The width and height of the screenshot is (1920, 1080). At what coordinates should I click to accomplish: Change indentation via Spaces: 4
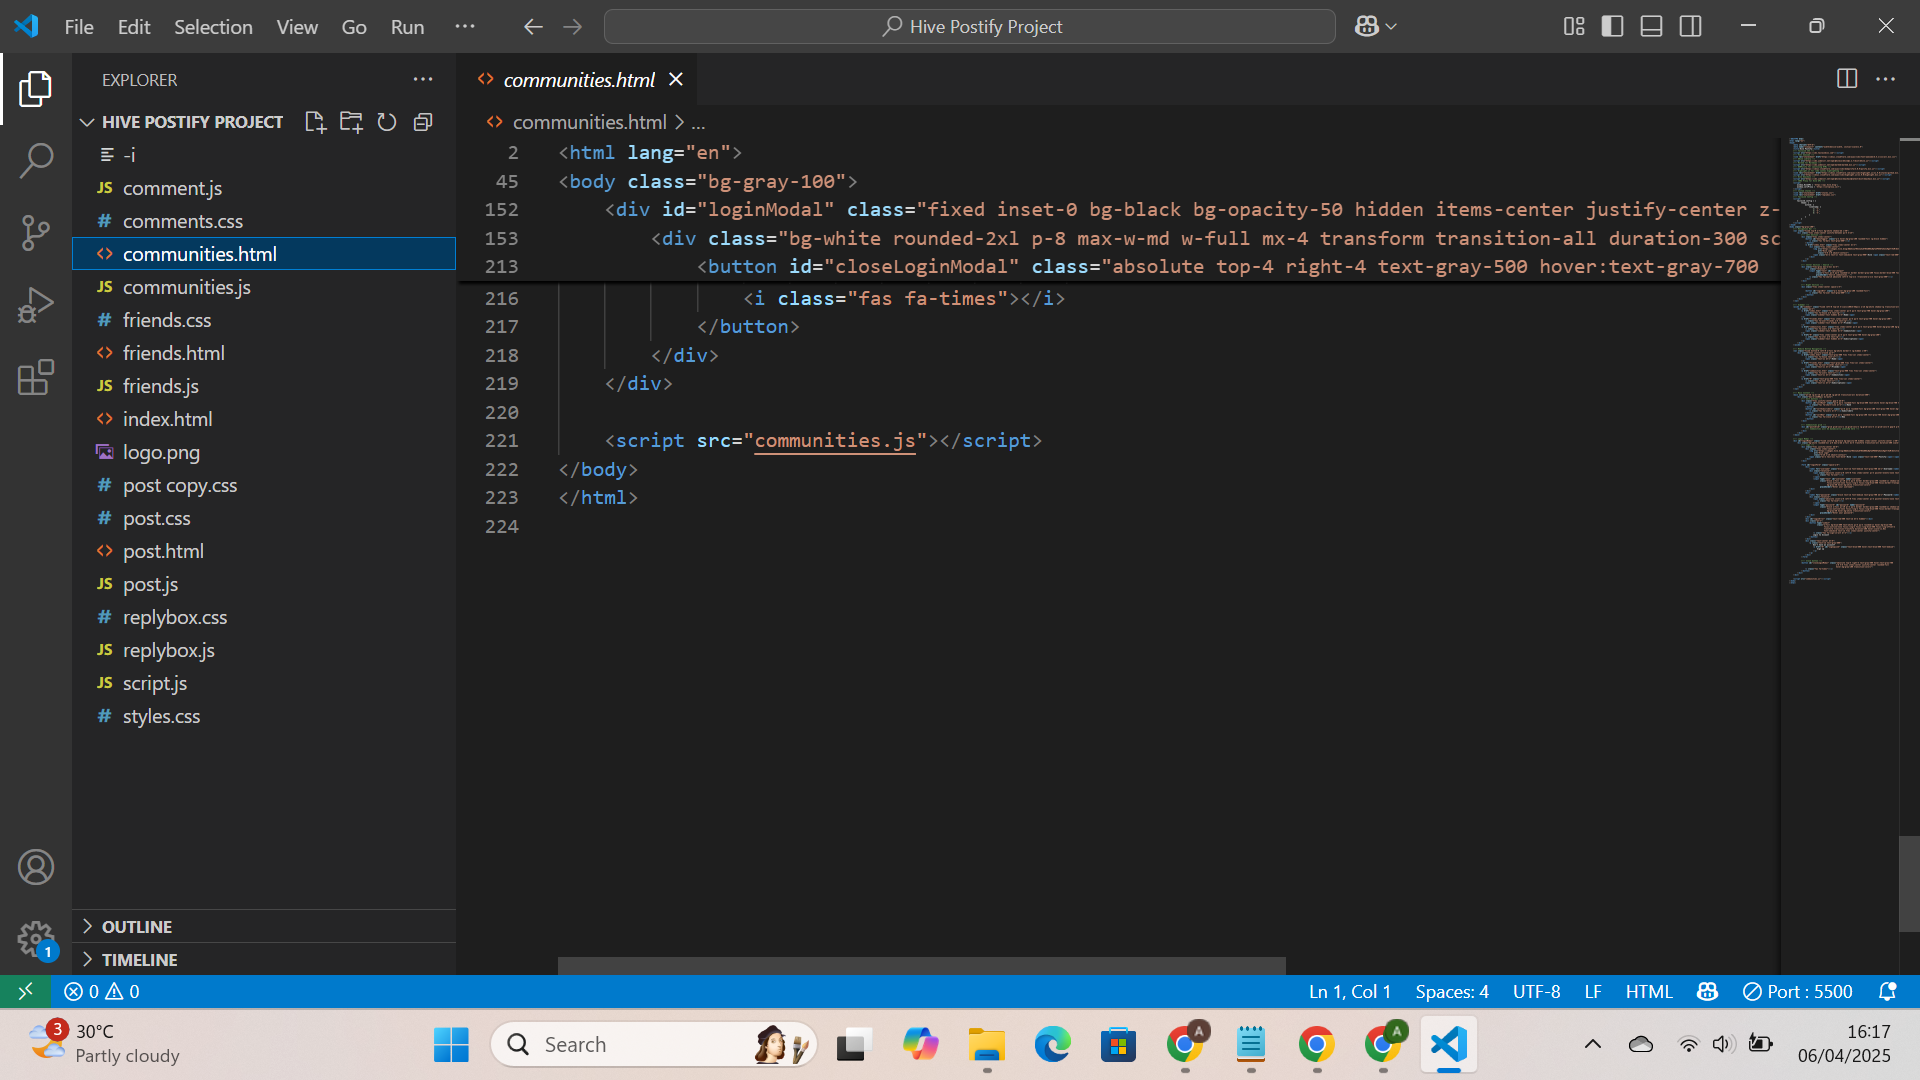pos(1452,991)
